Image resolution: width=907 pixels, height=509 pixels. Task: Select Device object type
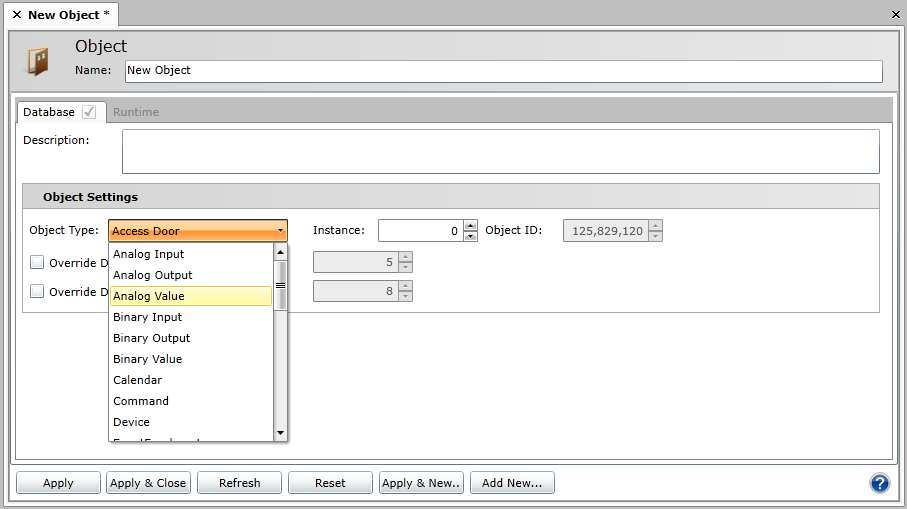[x=190, y=422]
